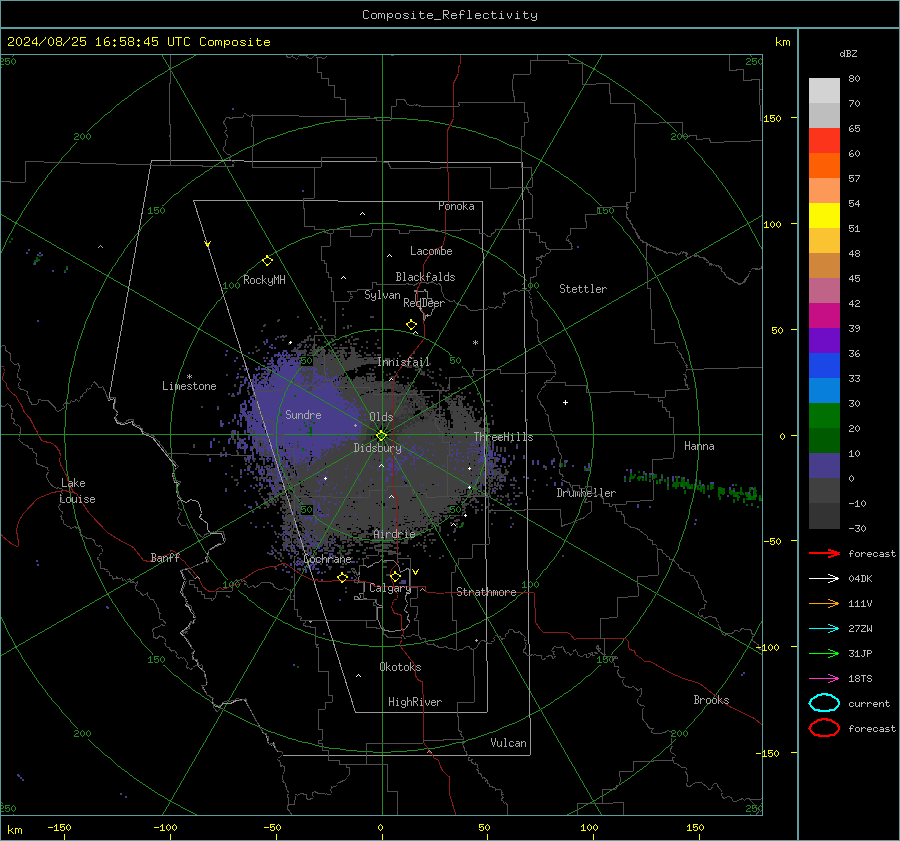Viewport: 900px width, 841px height.
Task: Click the Sundre town label
Action: point(303,414)
